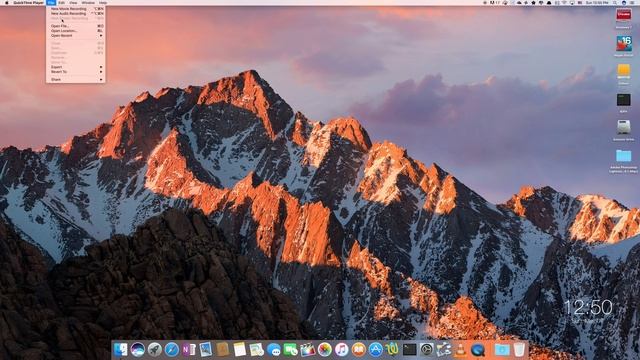Open the Window menu
This screenshot has width=640, height=360.
(x=88, y=2)
